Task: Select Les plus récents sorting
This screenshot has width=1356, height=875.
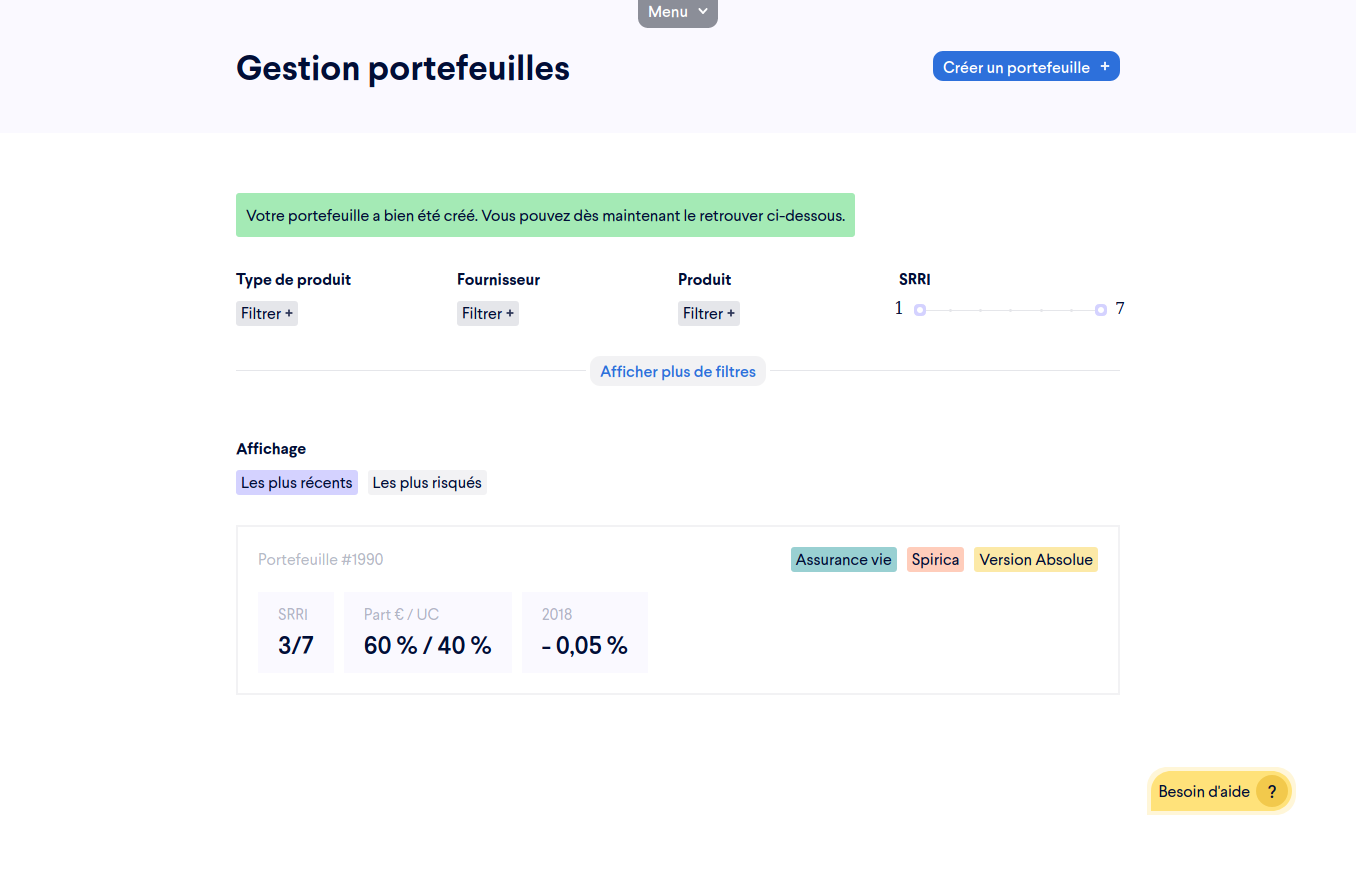Action: coord(297,483)
